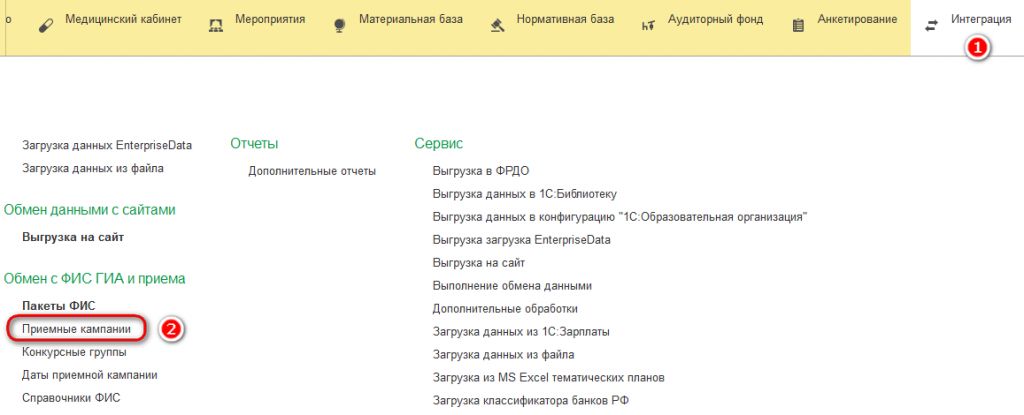Open Дополнительные обработки
Viewport: 1024px width, 415px height.
point(505,308)
